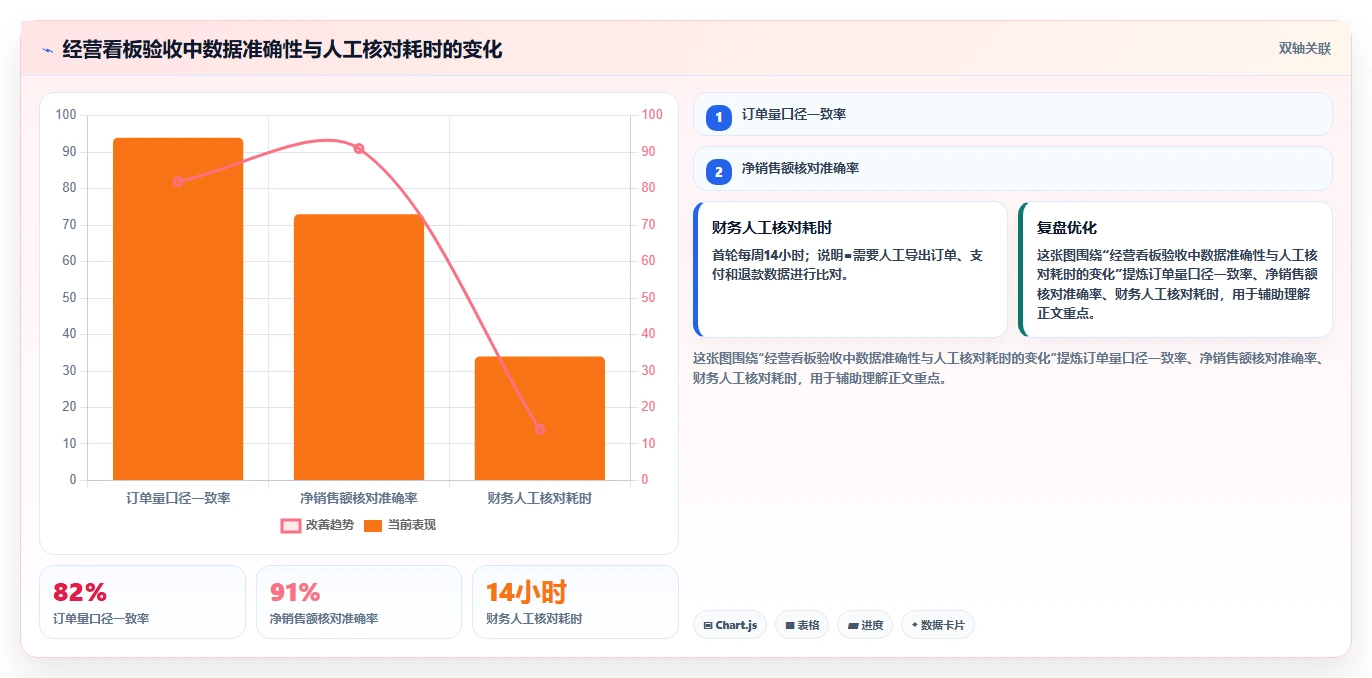Screen dimensions: 1372x678
Task: Click the icon inside the 进度 tag
Action: point(853,626)
